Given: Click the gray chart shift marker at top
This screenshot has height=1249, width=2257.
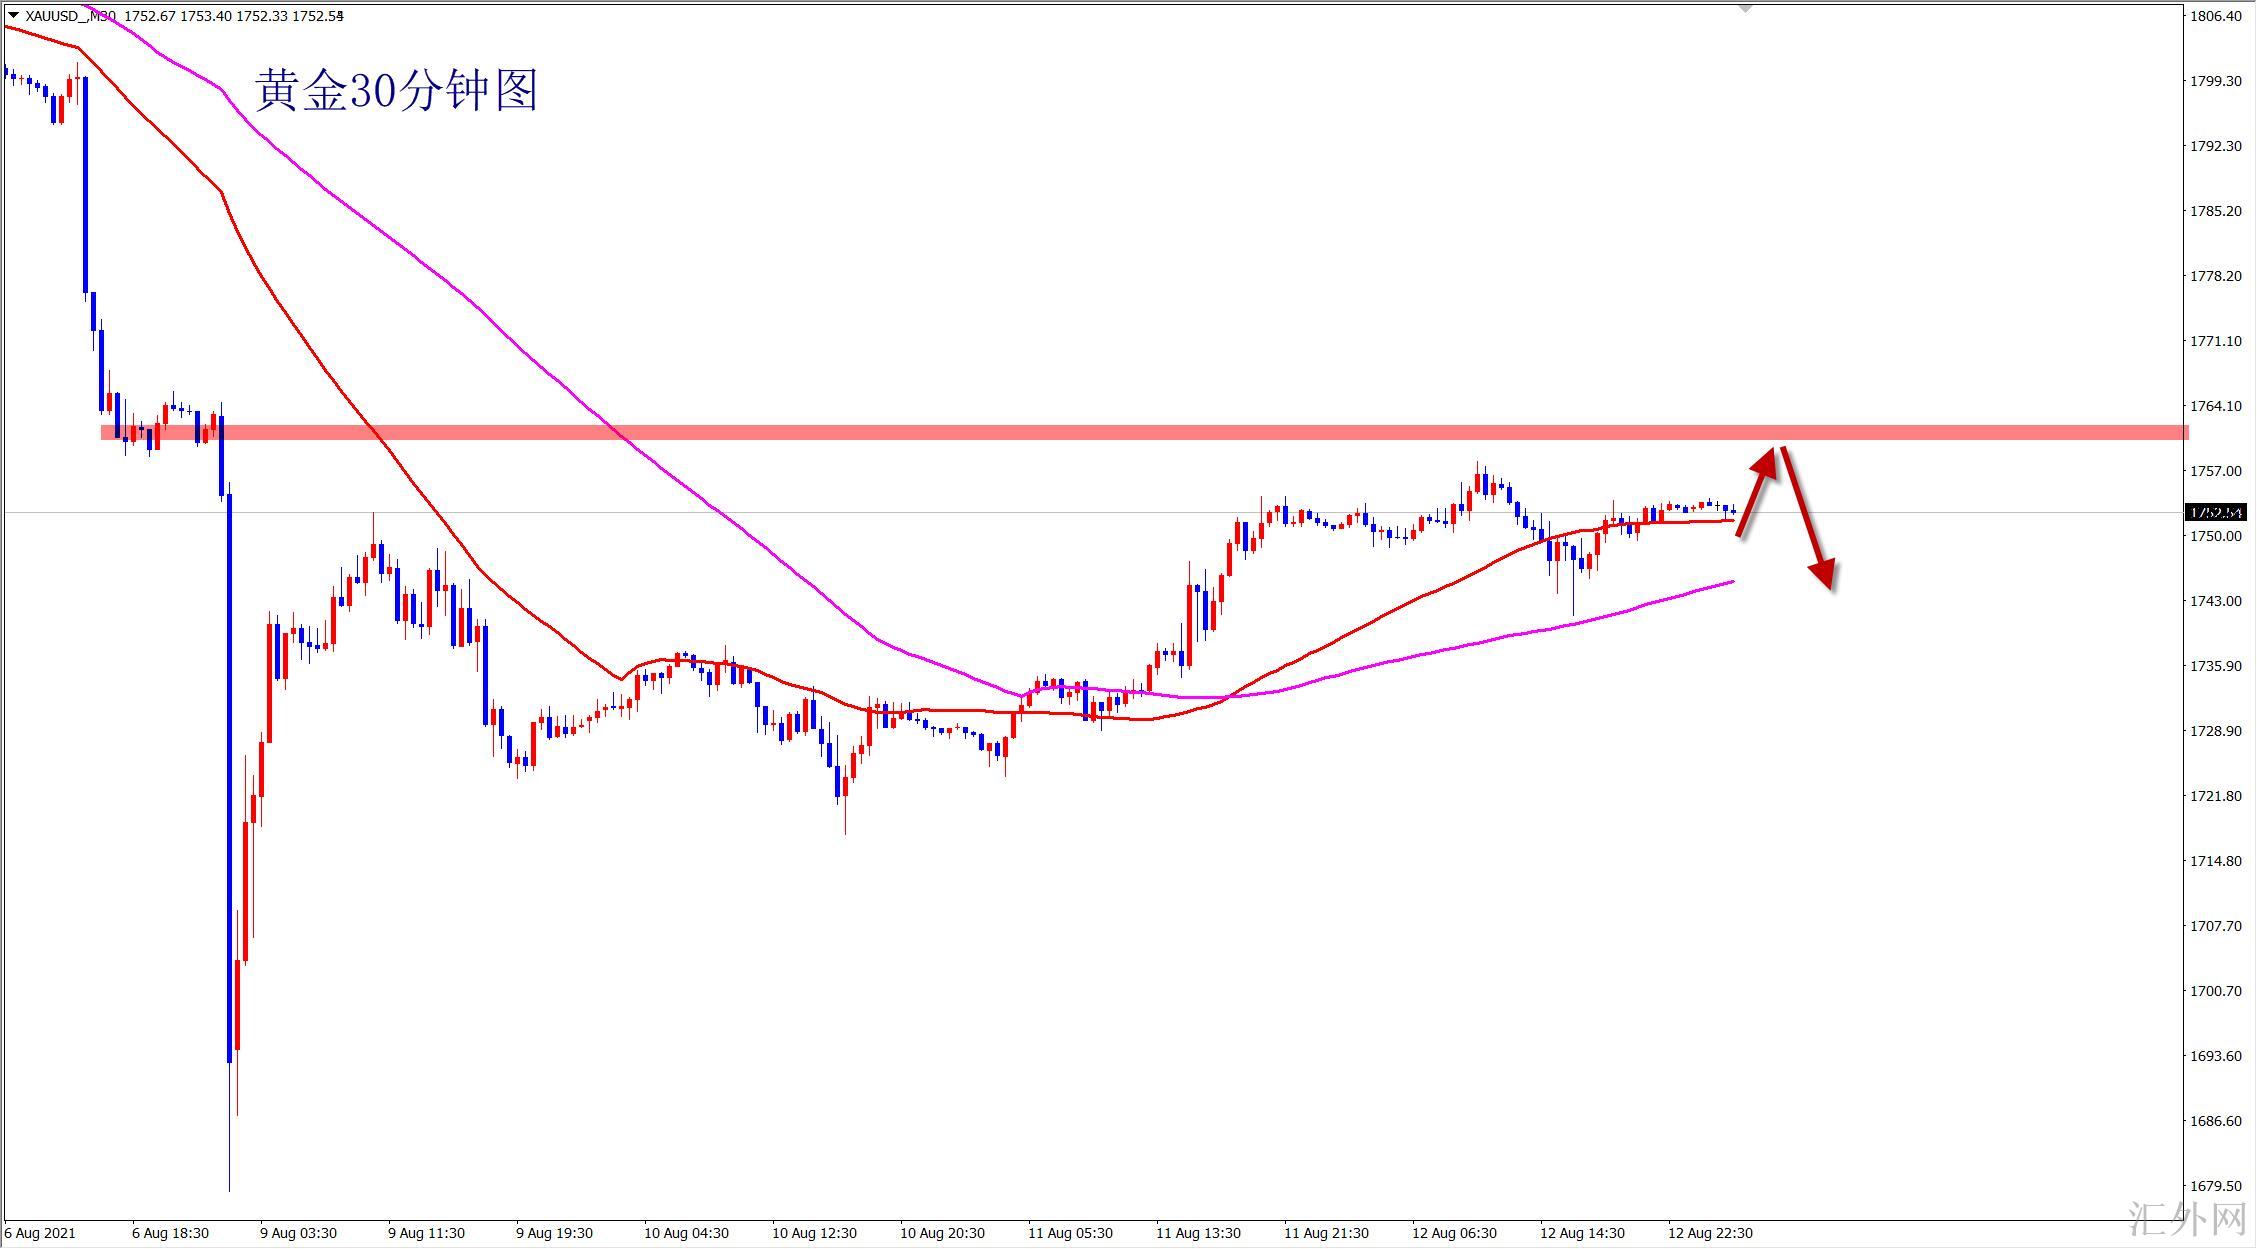Looking at the screenshot, I should (1745, 8).
